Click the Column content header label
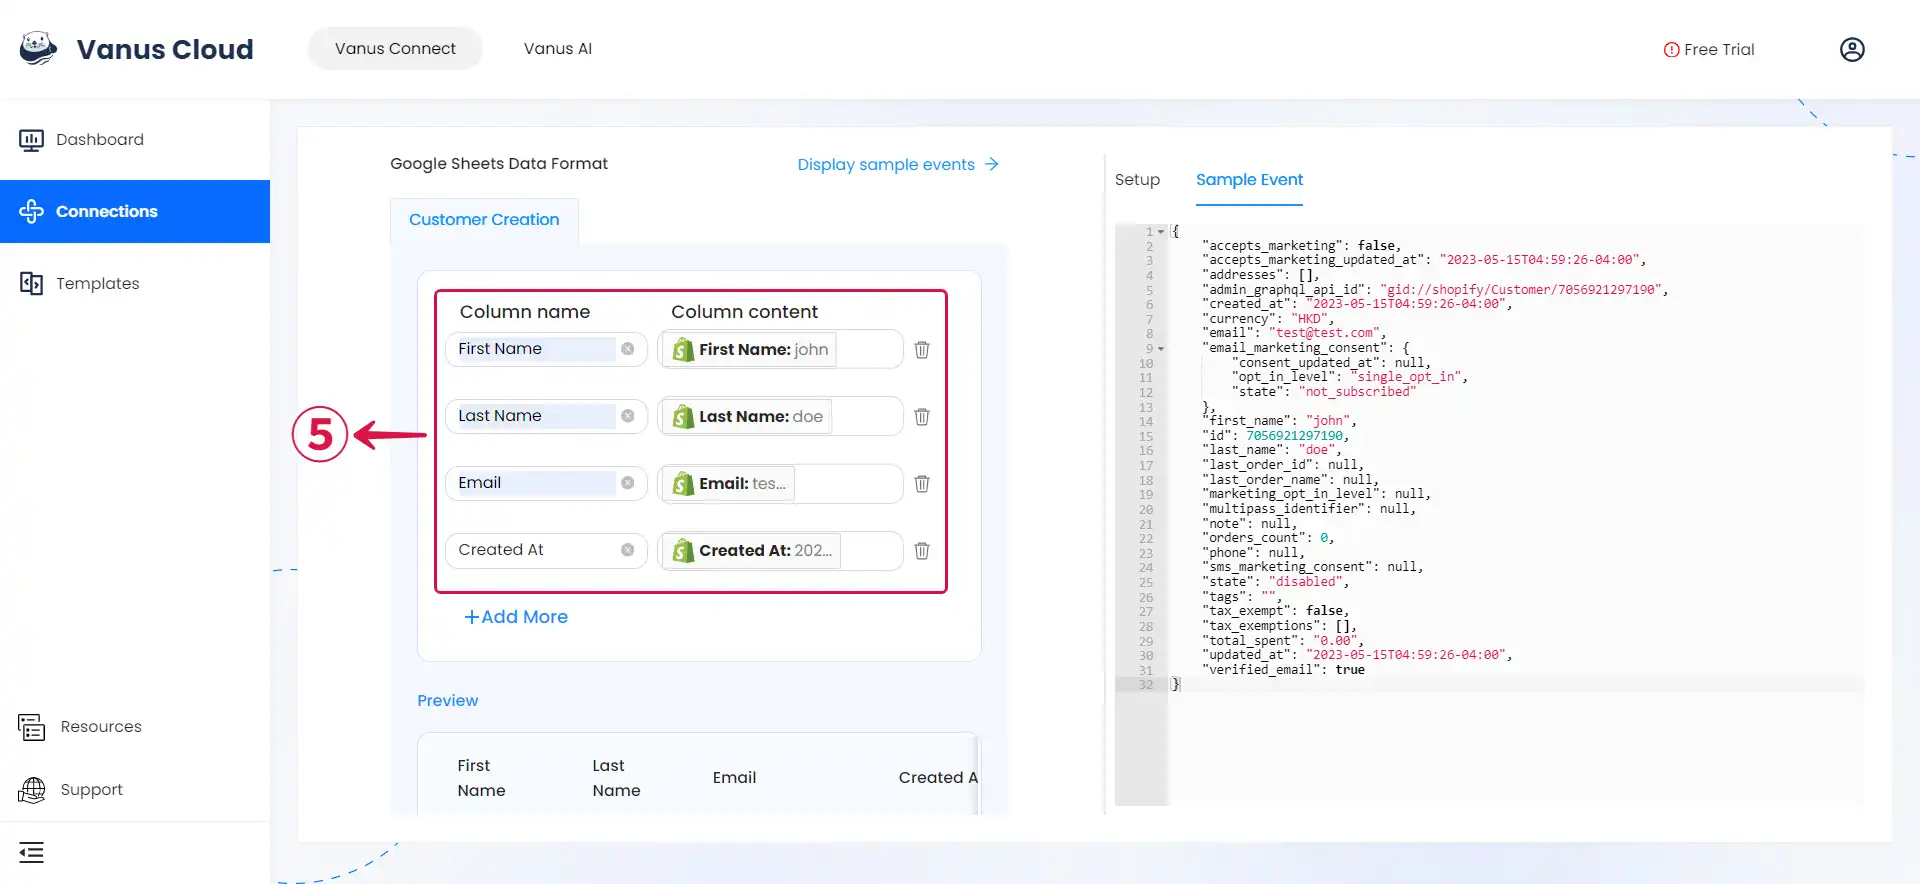1920x884 pixels. click(744, 312)
